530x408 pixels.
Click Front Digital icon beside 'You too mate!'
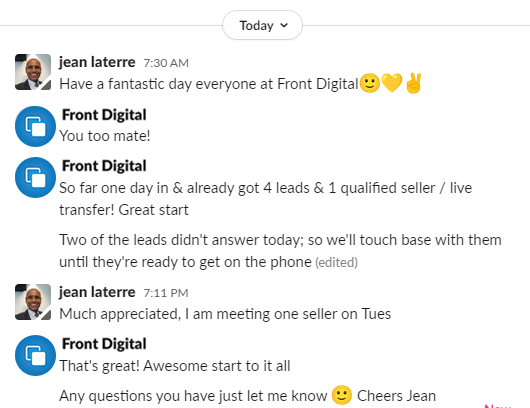[x=35, y=126]
